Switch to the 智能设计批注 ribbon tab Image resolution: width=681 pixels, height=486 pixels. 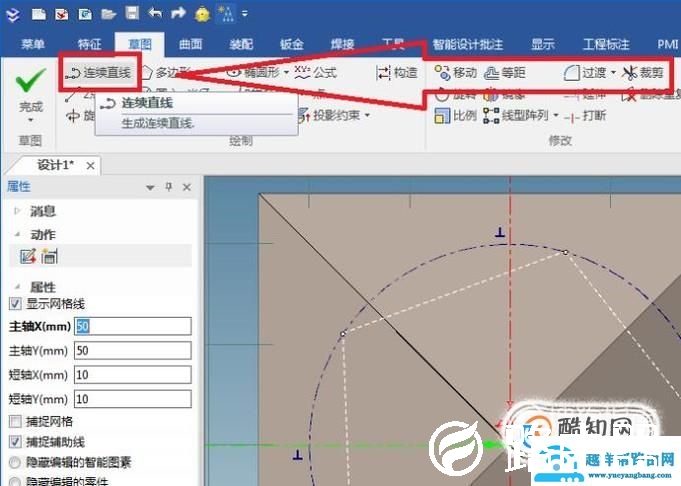tap(468, 44)
